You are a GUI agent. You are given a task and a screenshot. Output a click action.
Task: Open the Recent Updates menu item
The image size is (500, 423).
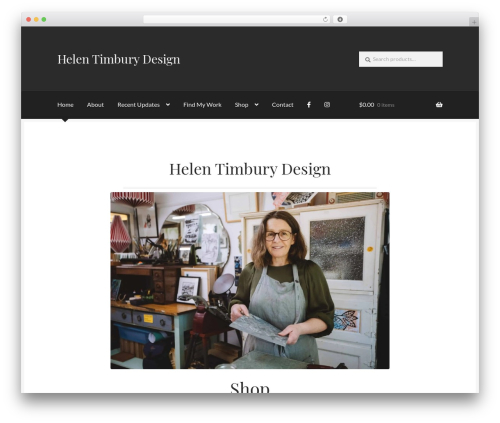138,105
